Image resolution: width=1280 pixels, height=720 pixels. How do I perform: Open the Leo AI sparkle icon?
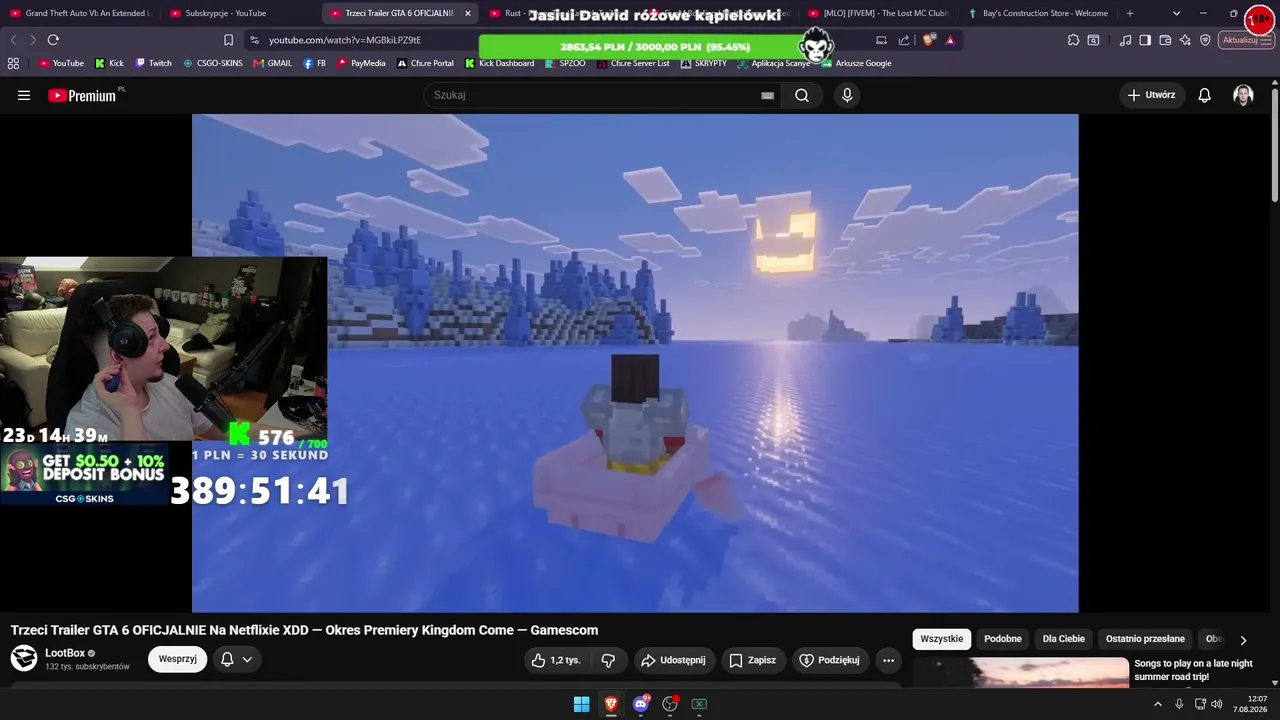click(1185, 40)
